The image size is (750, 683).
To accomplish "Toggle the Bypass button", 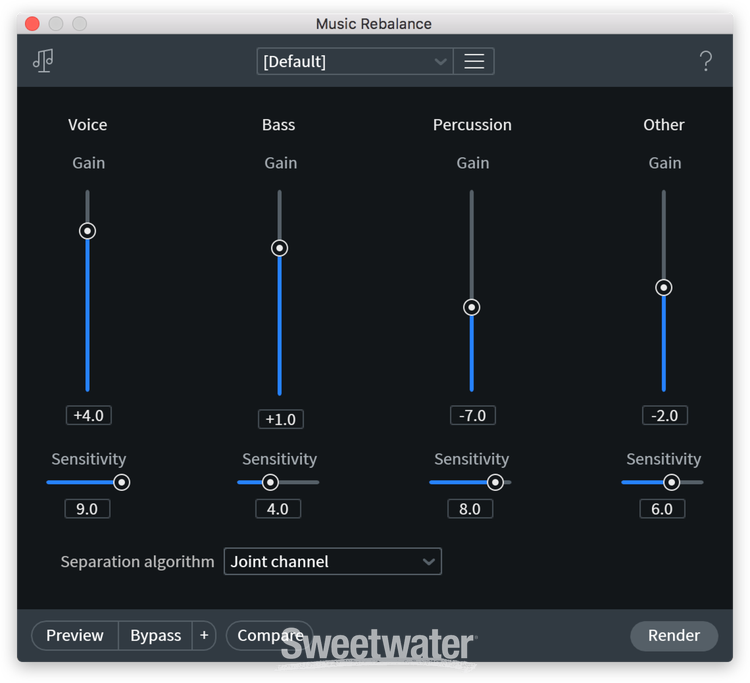I will [x=155, y=636].
